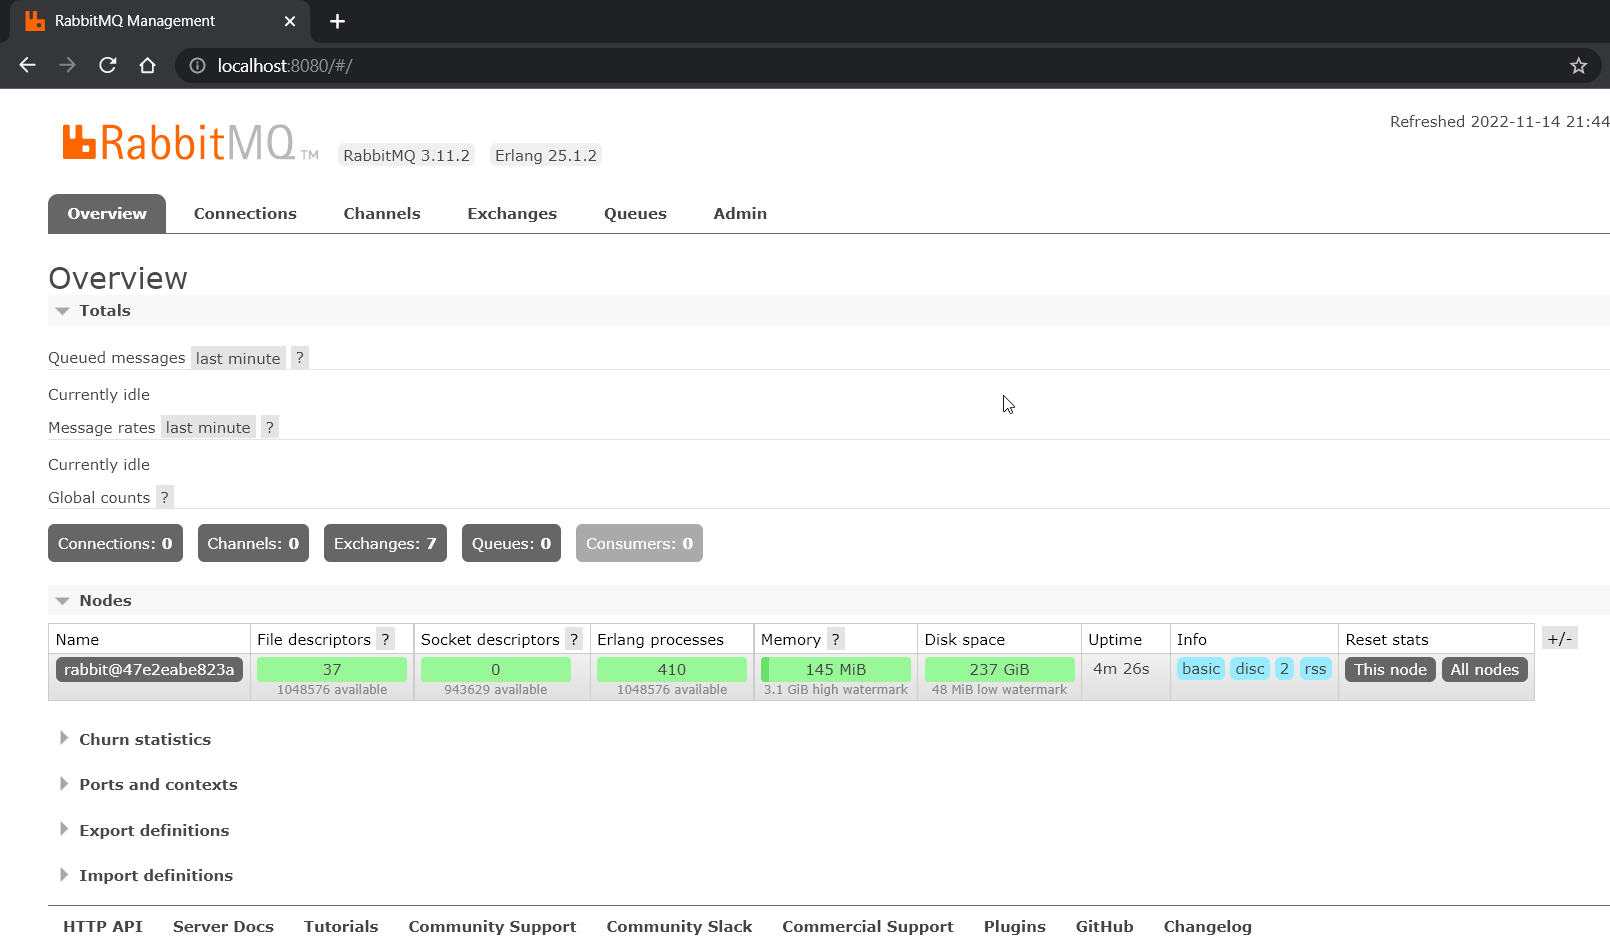Click the Exchanges: 7 count button
Viewport: 1610px width, 937px height.
tap(385, 543)
